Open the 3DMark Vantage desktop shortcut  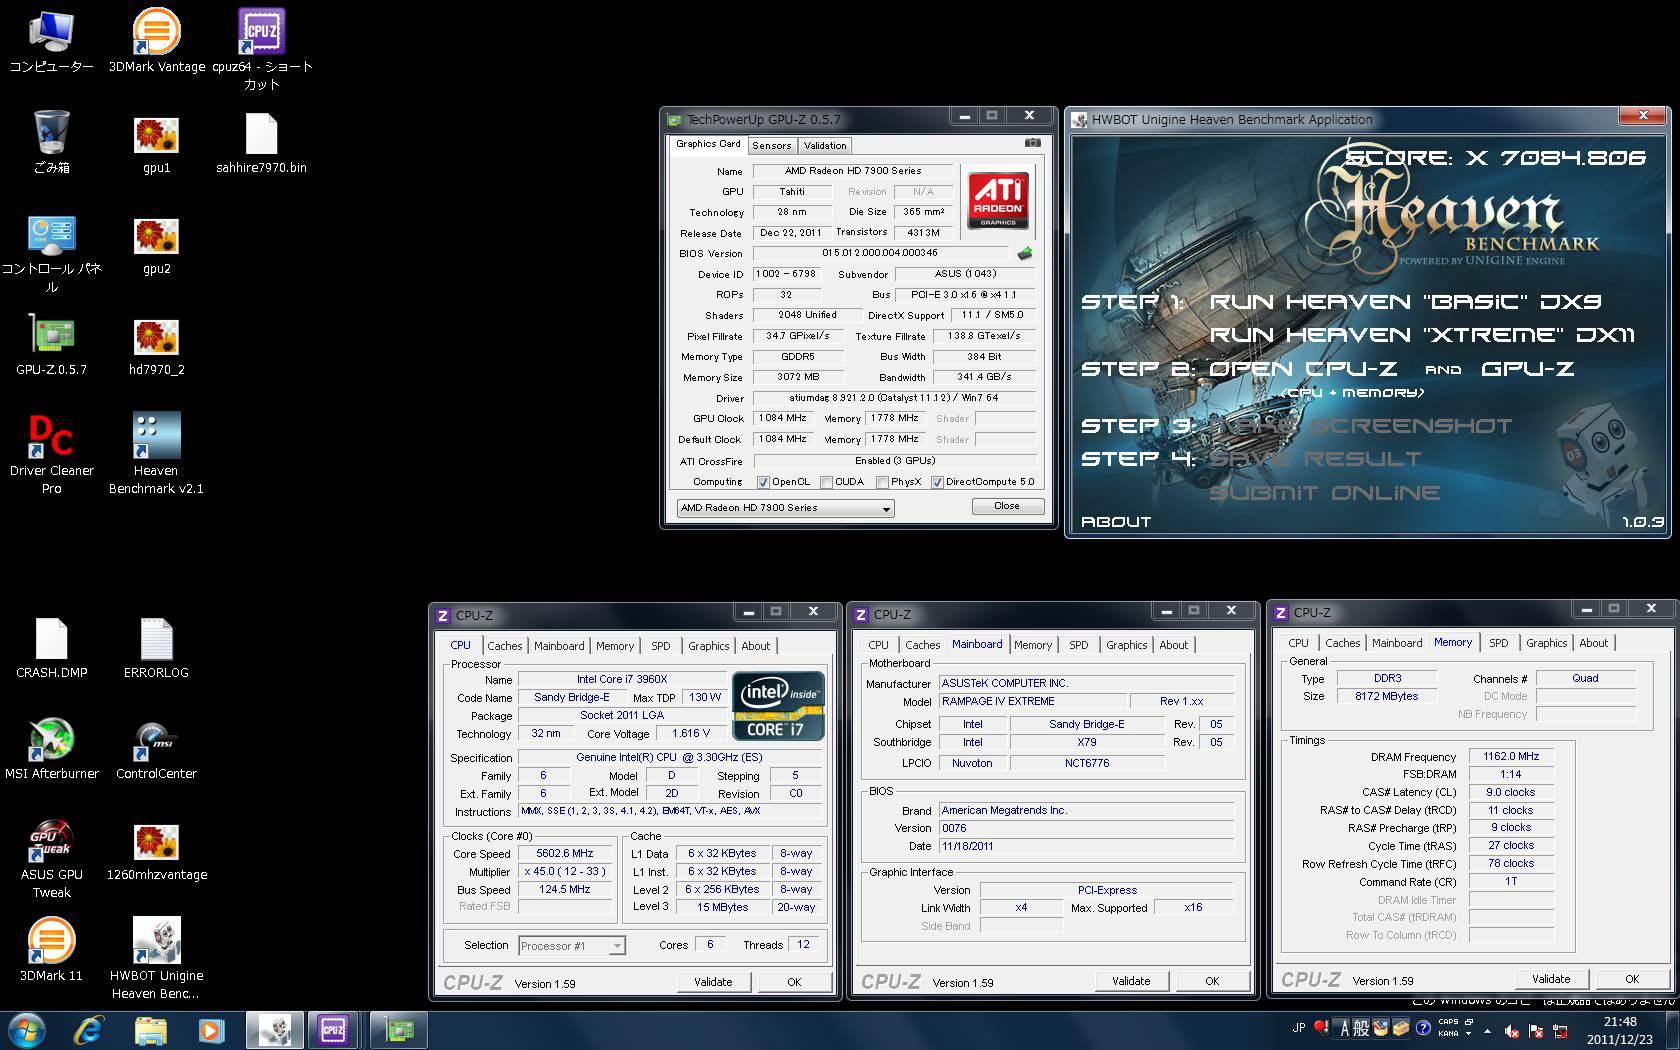[x=156, y=40]
